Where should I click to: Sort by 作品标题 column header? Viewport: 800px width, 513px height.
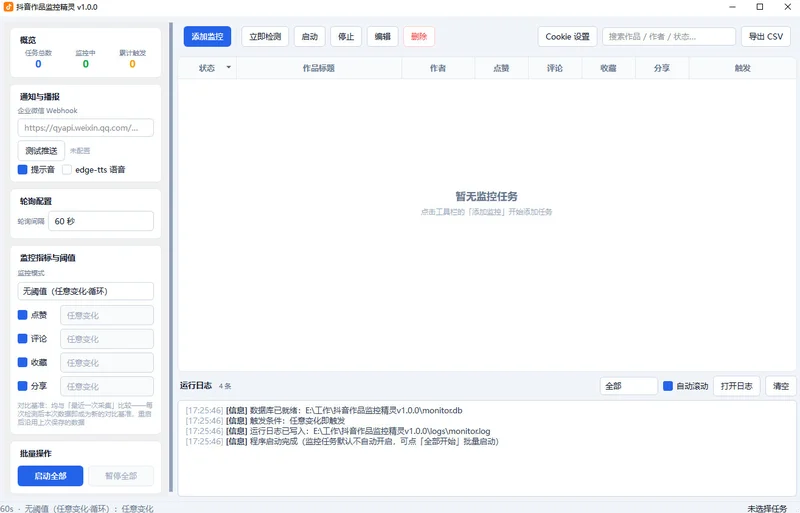point(319,68)
